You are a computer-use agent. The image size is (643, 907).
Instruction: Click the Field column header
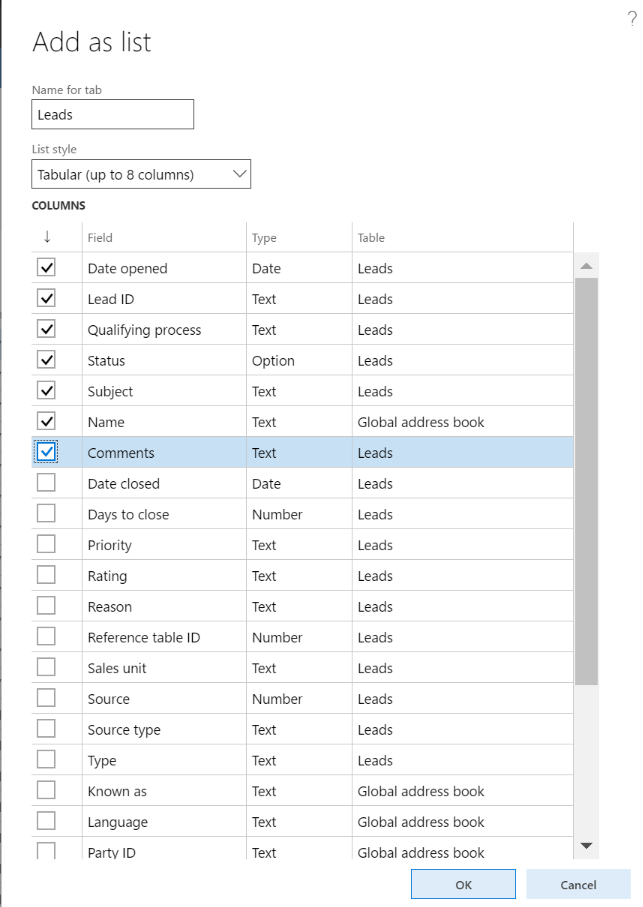(x=100, y=238)
